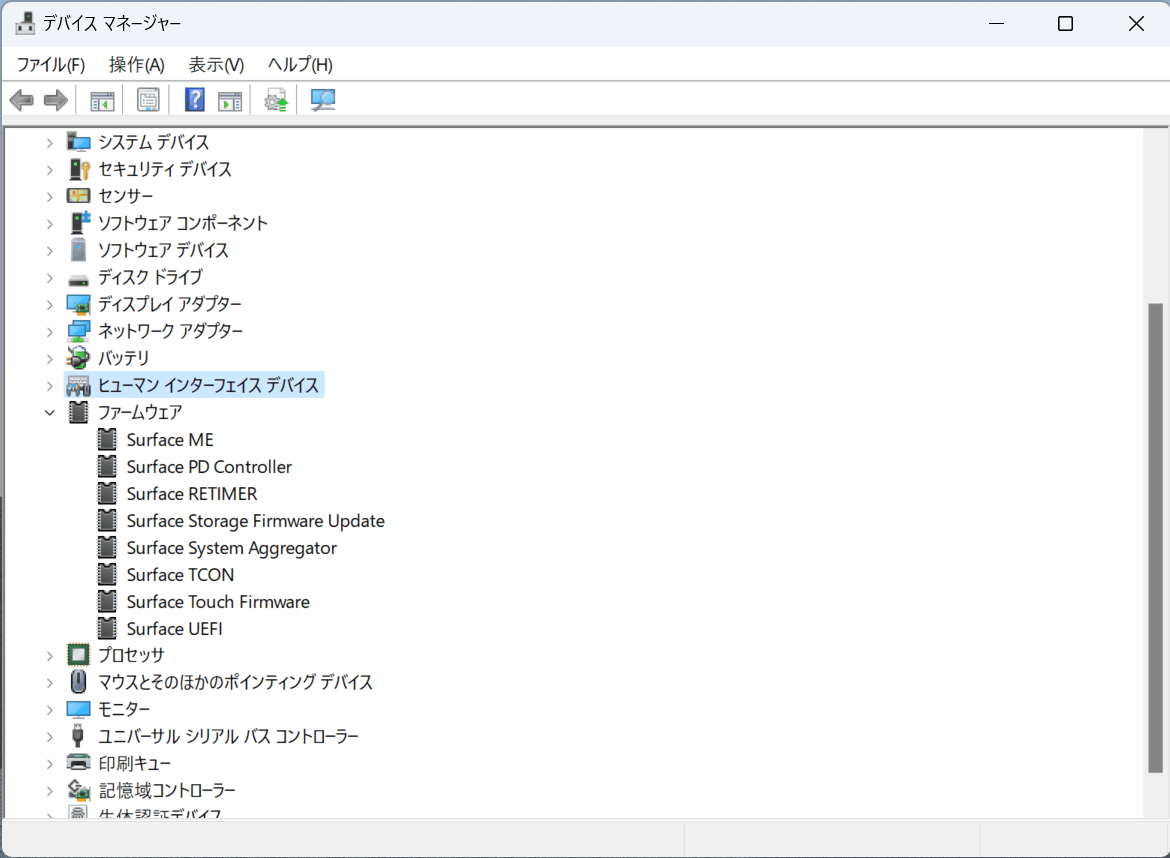
Task: Click the vertical scrollbar thumb
Action: (1155, 538)
